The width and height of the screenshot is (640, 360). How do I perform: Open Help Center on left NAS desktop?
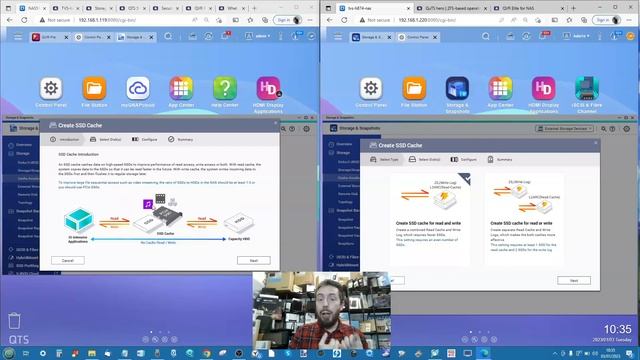coord(225,88)
